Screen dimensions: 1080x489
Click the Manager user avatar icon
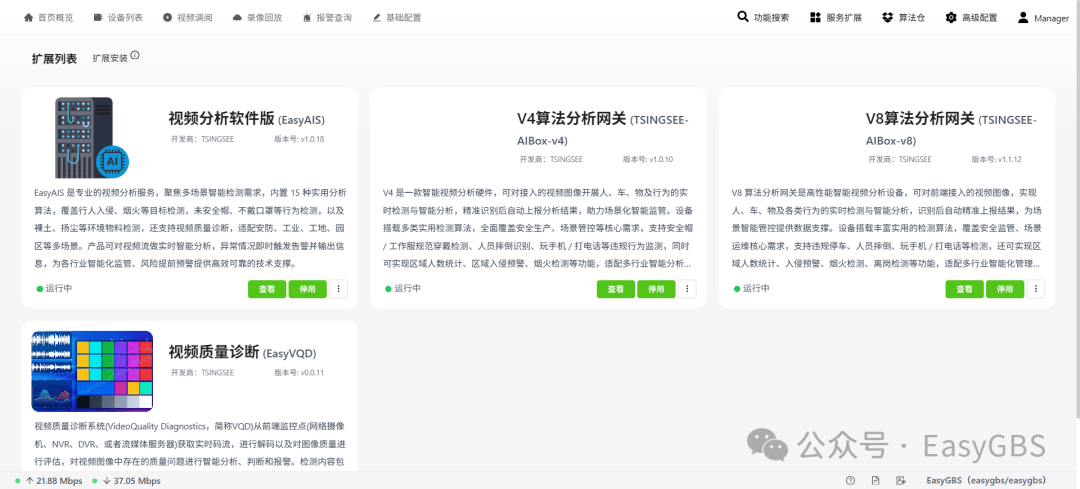tap(1024, 18)
